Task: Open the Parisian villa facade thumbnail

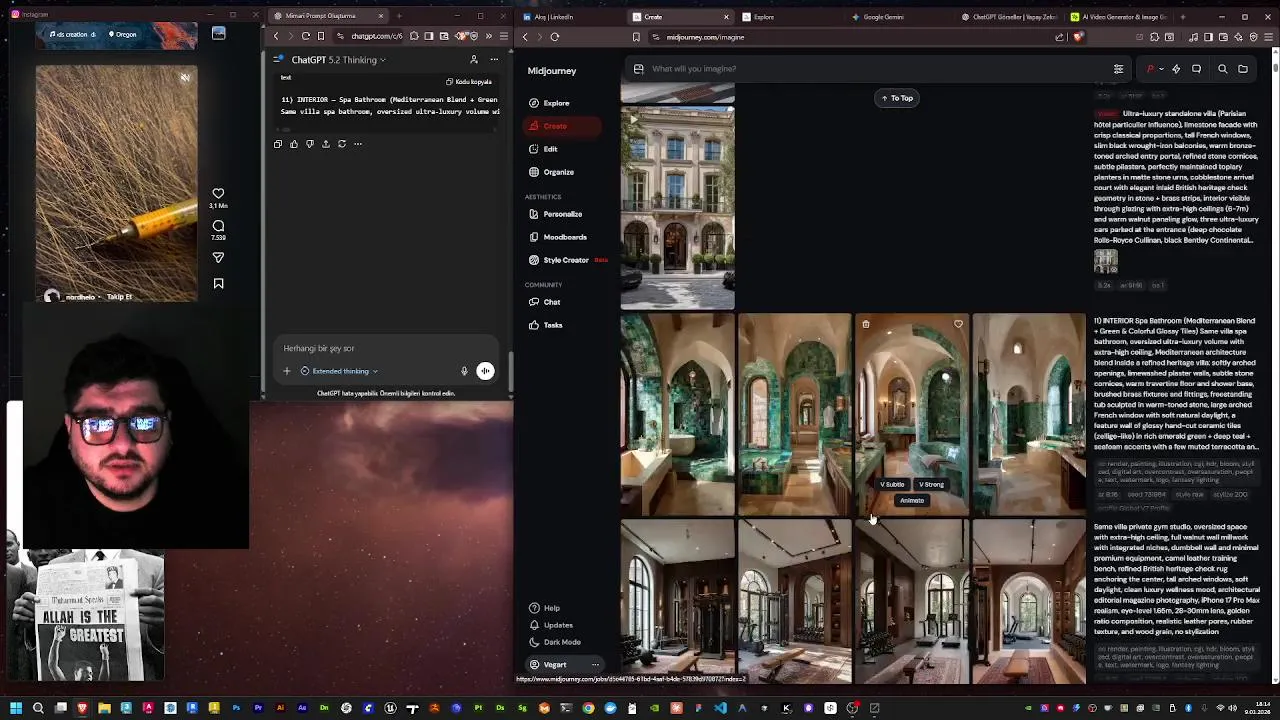Action: coord(677,207)
